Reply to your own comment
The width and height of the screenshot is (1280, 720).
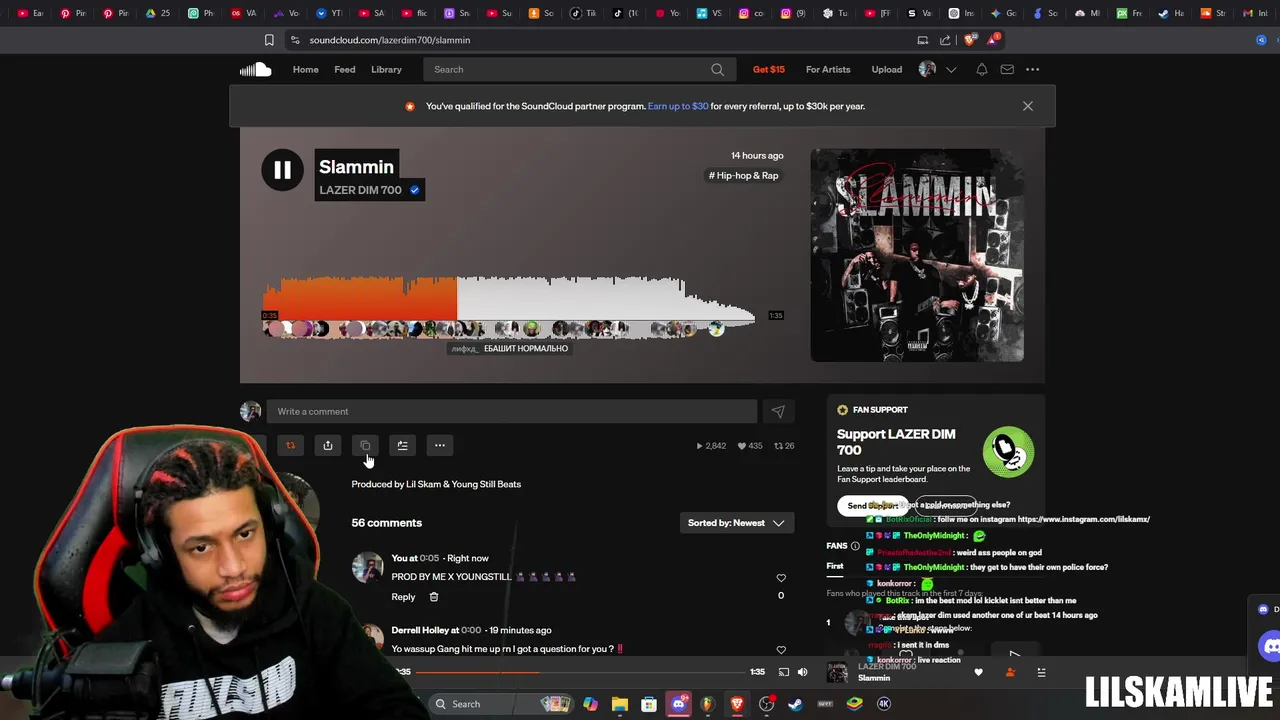(403, 597)
